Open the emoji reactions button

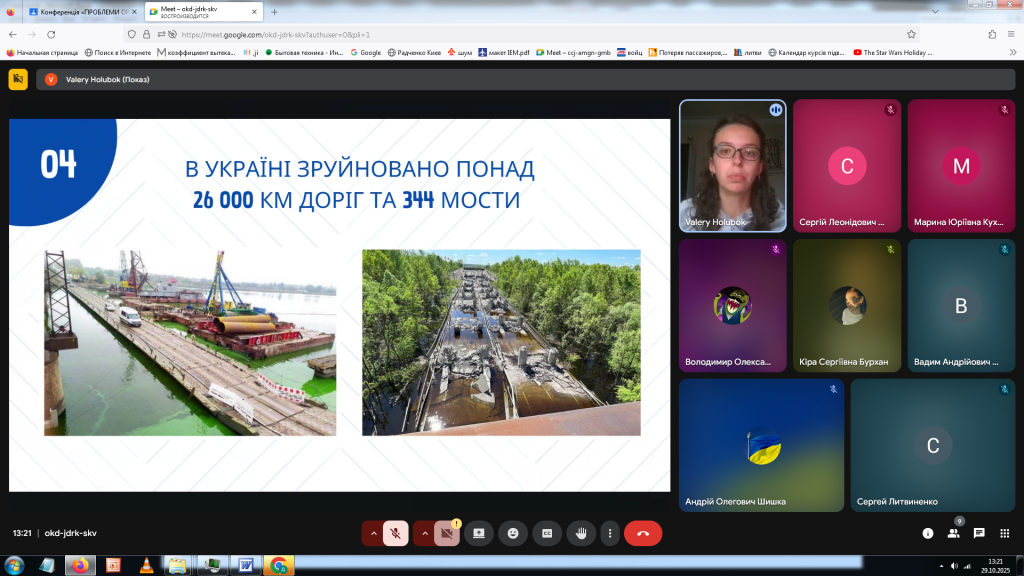[513, 533]
